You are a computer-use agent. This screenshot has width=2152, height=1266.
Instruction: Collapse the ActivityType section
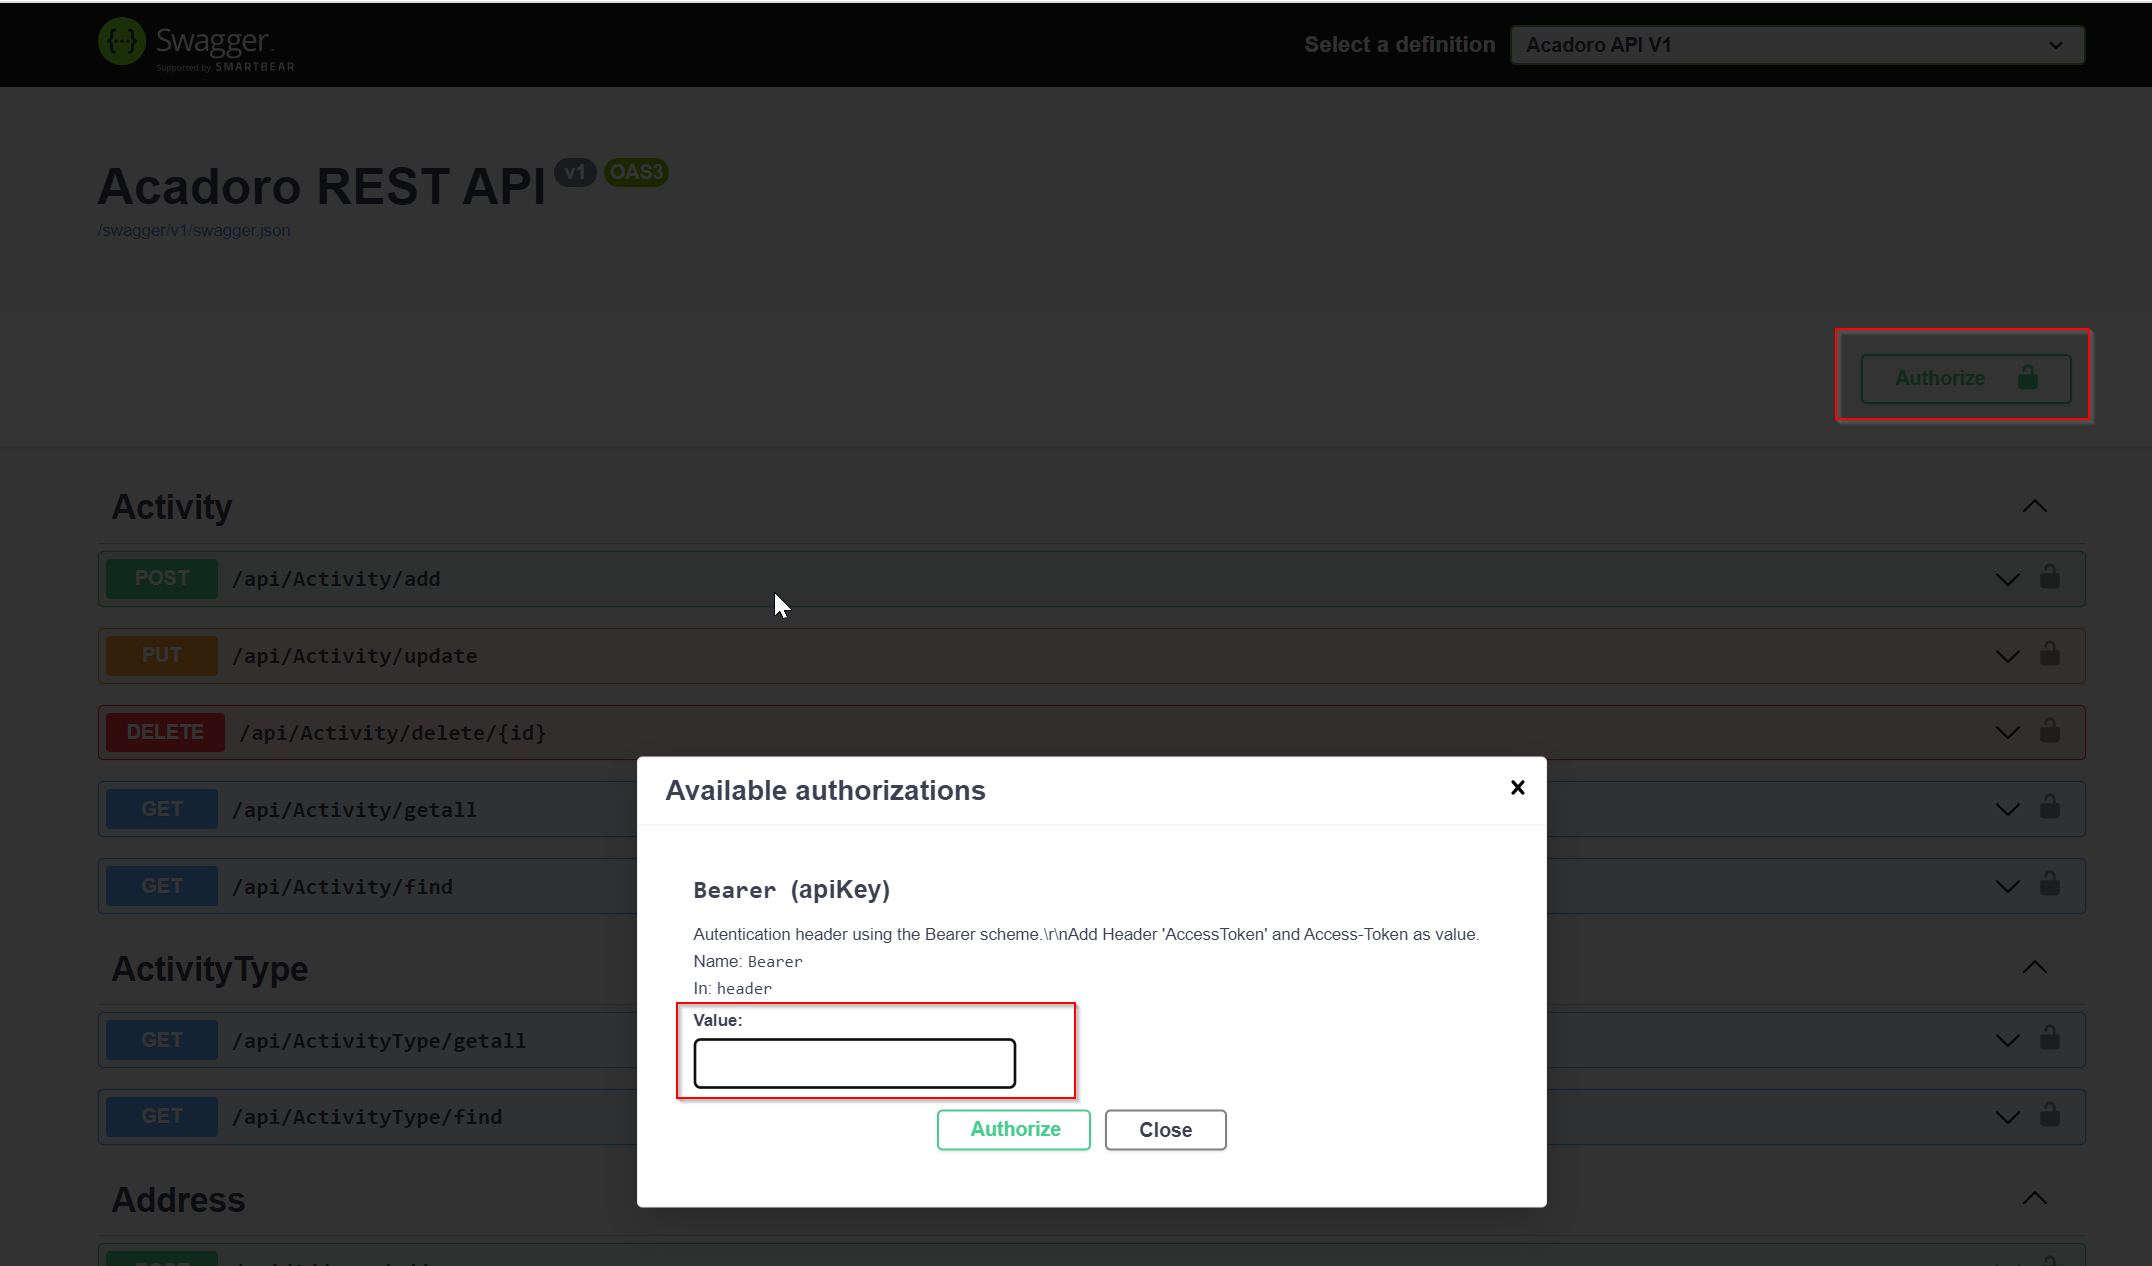[x=2034, y=968]
